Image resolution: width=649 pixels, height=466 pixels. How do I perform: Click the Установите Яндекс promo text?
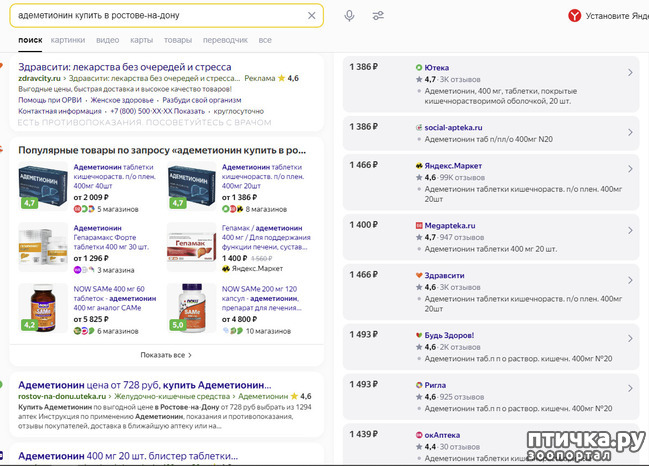point(617,16)
